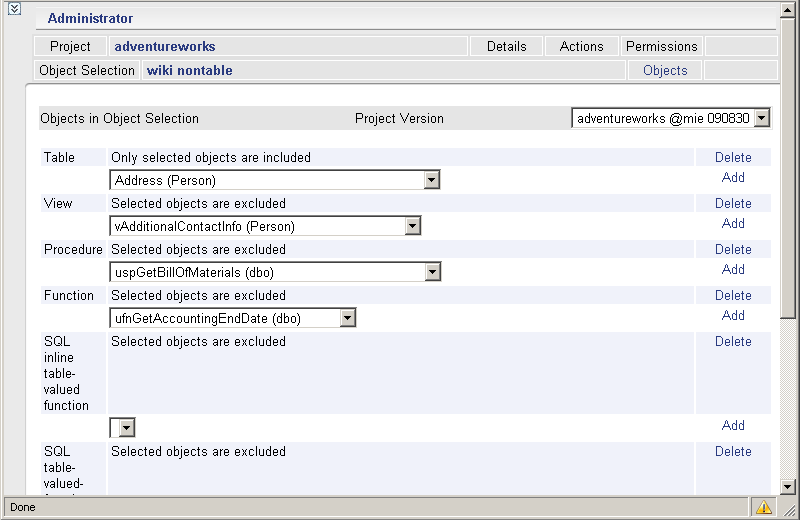Click the 'Project Version' label

click(x=399, y=118)
